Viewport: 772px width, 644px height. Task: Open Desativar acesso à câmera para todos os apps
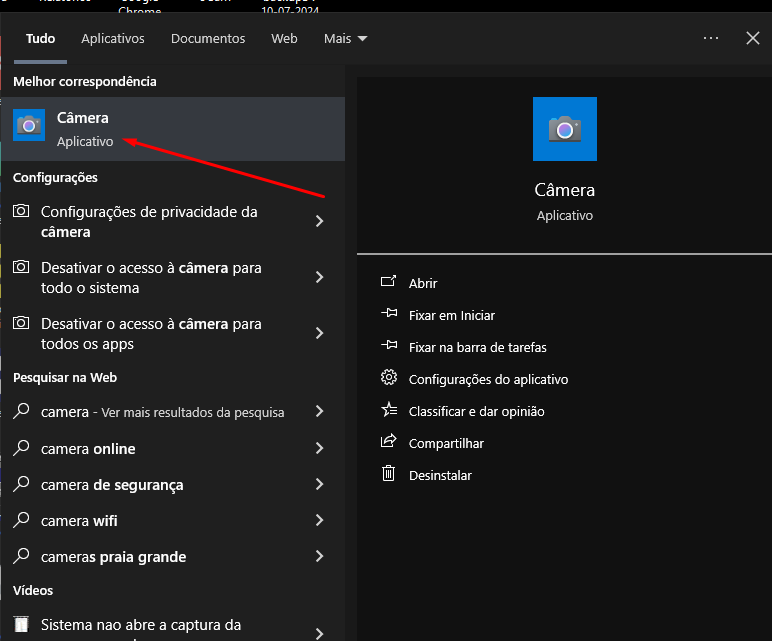(150, 334)
